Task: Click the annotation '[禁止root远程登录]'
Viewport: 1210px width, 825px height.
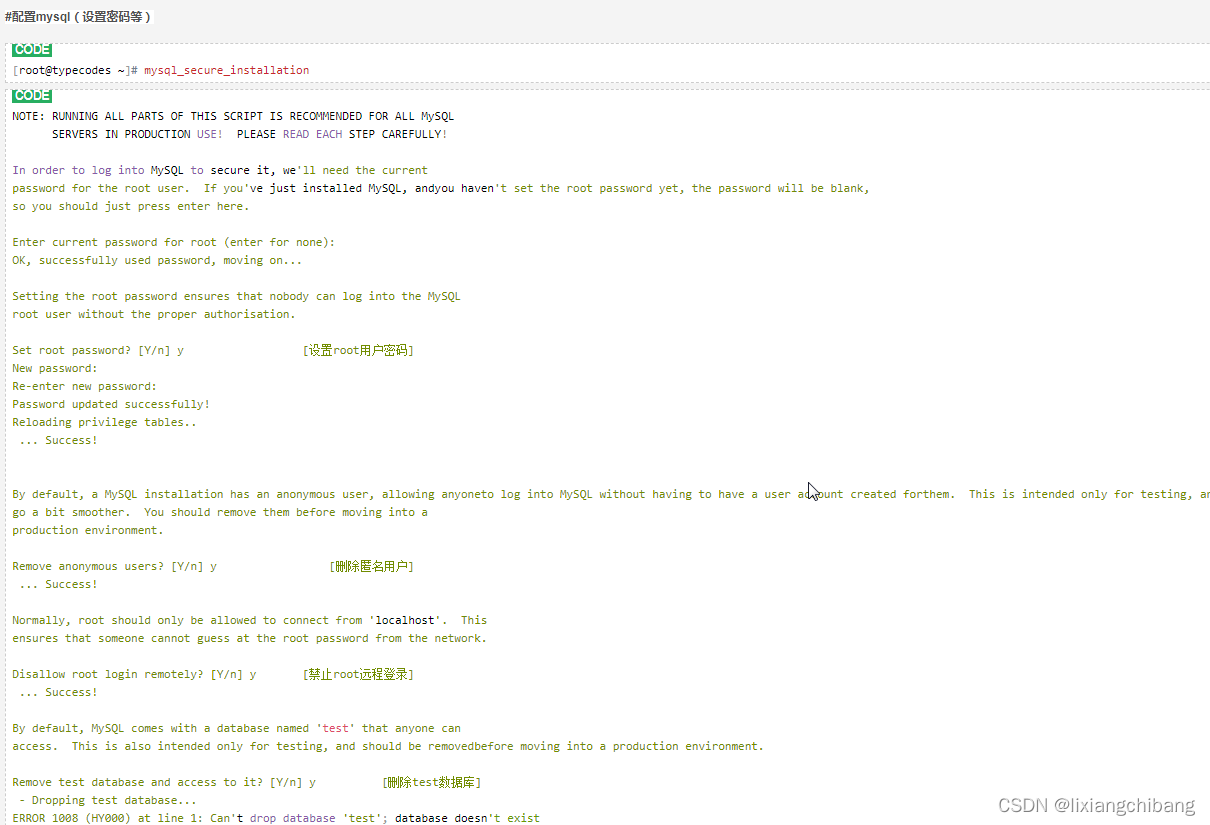Action: click(x=358, y=674)
